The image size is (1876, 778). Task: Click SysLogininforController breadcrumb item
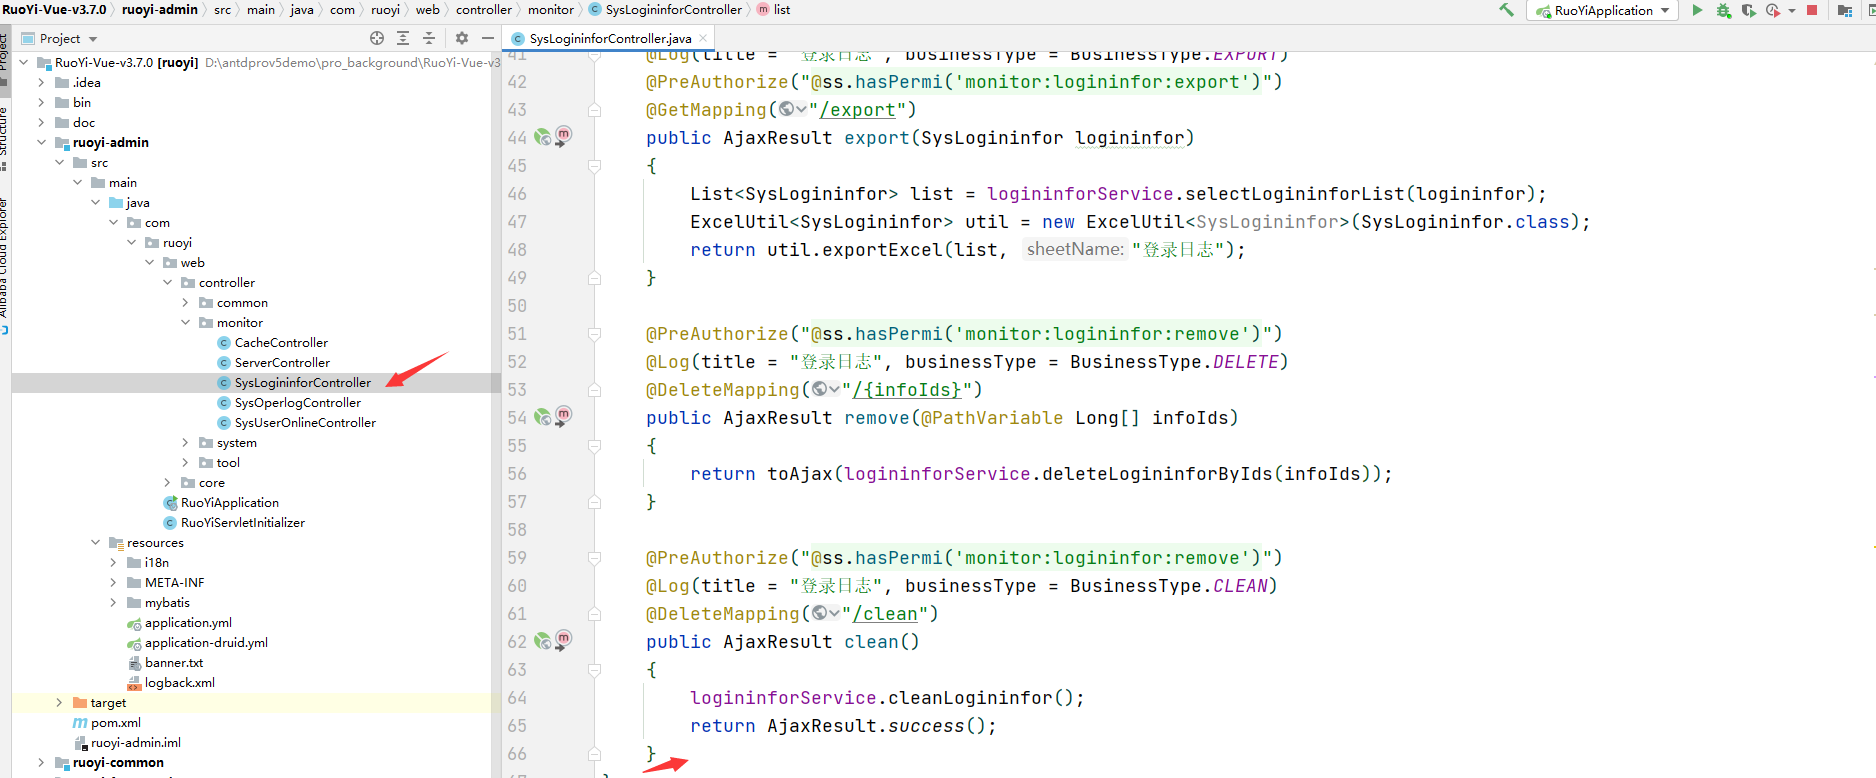point(666,10)
